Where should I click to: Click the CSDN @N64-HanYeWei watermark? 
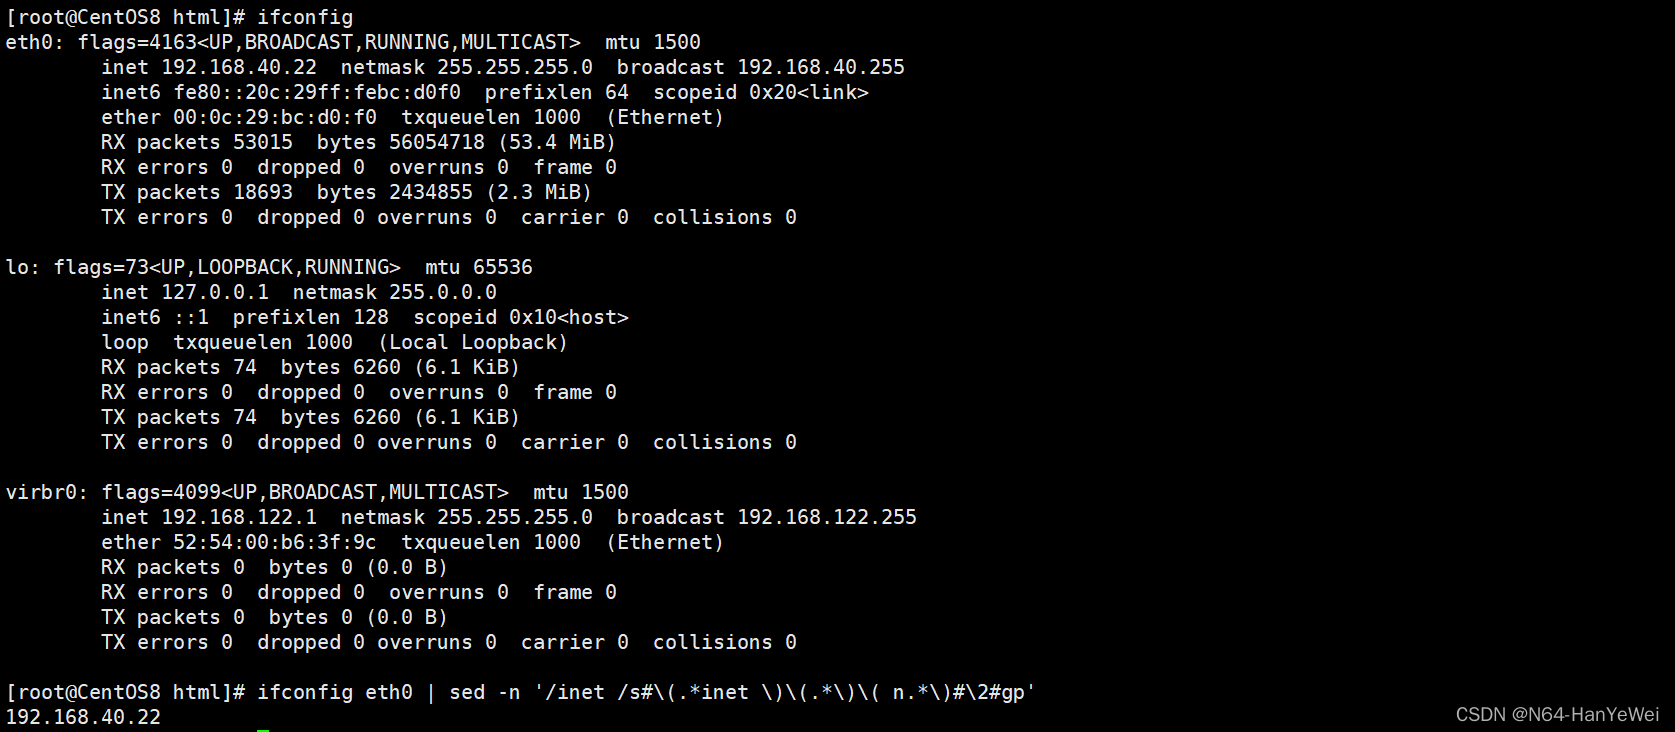click(x=1557, y=714)
